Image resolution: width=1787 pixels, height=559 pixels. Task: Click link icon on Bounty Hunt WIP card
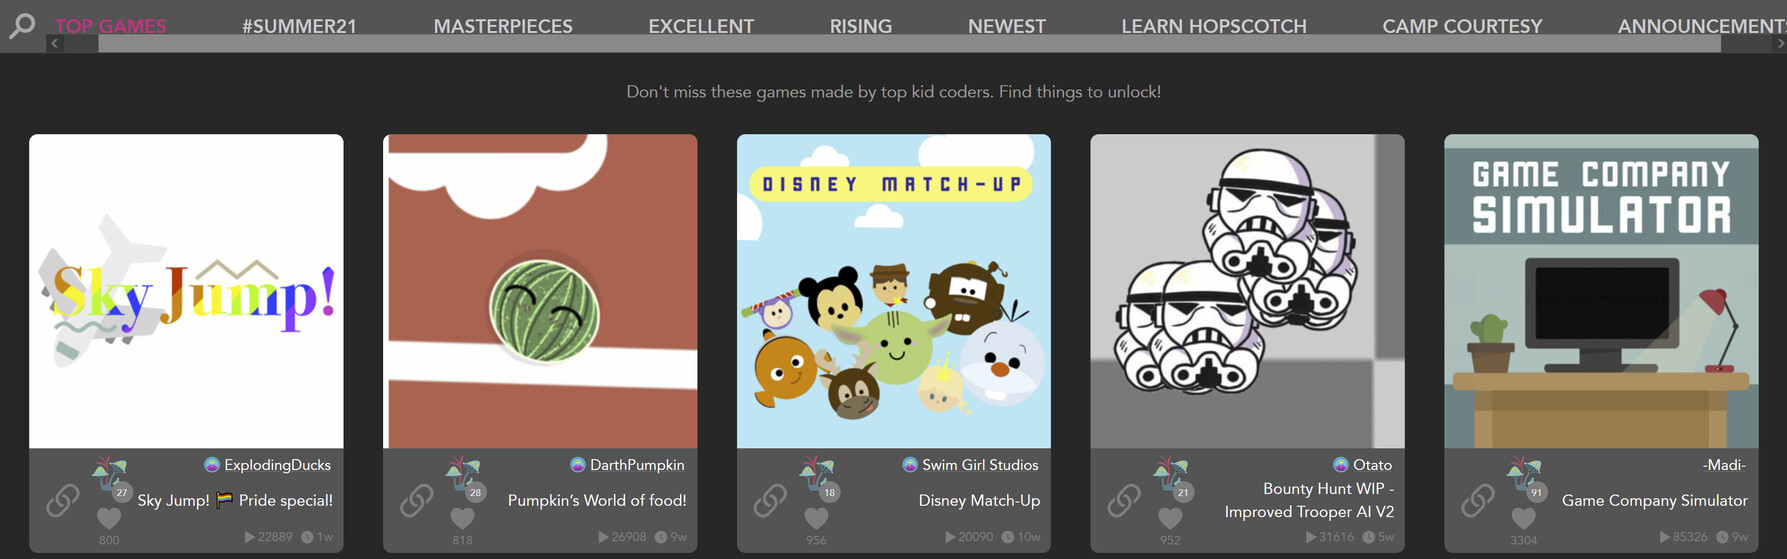pos(1125,501)
